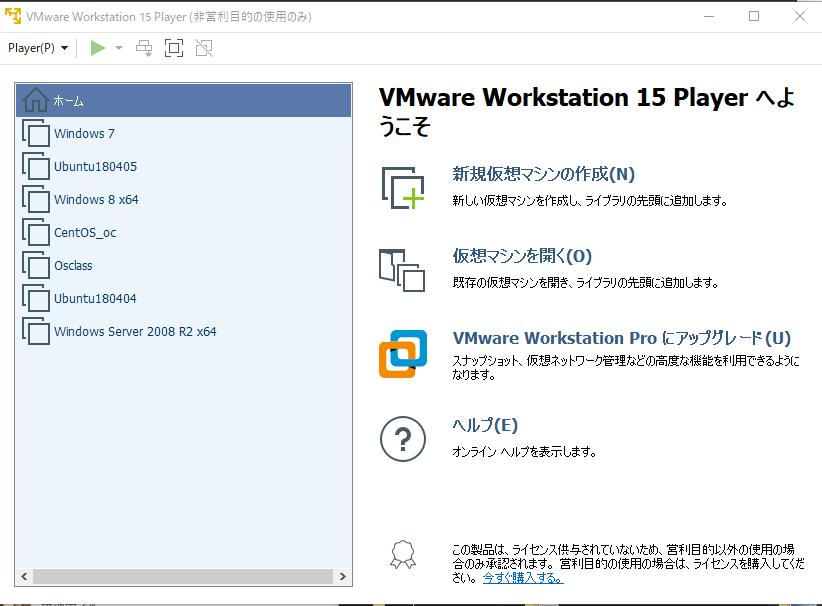Click the library horizontal scrollbar track
This screenshot has width=822, height=606.
pos(183,576)
